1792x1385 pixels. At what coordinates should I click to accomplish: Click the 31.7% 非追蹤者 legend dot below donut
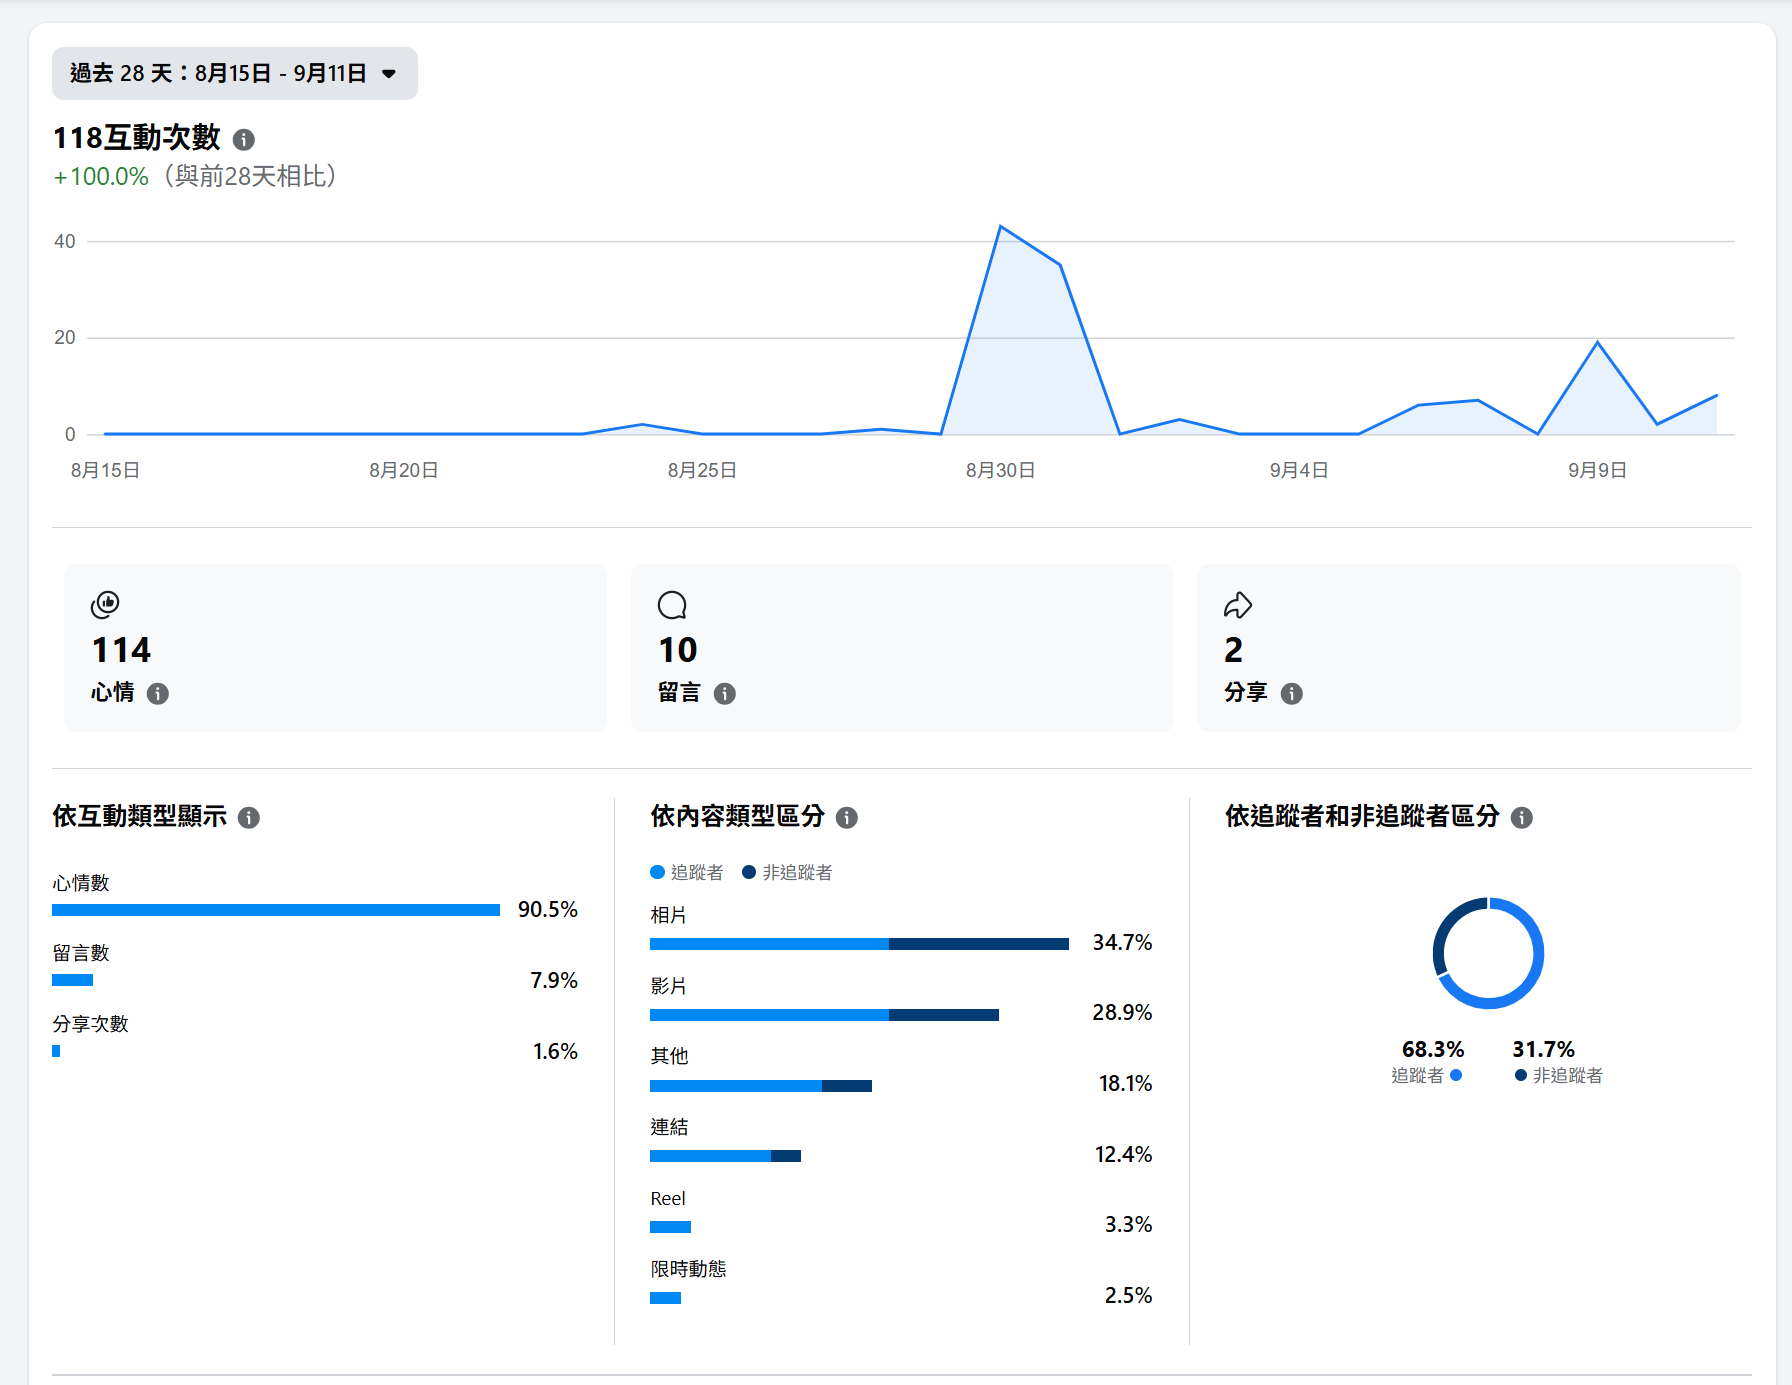point(1521,1075)
